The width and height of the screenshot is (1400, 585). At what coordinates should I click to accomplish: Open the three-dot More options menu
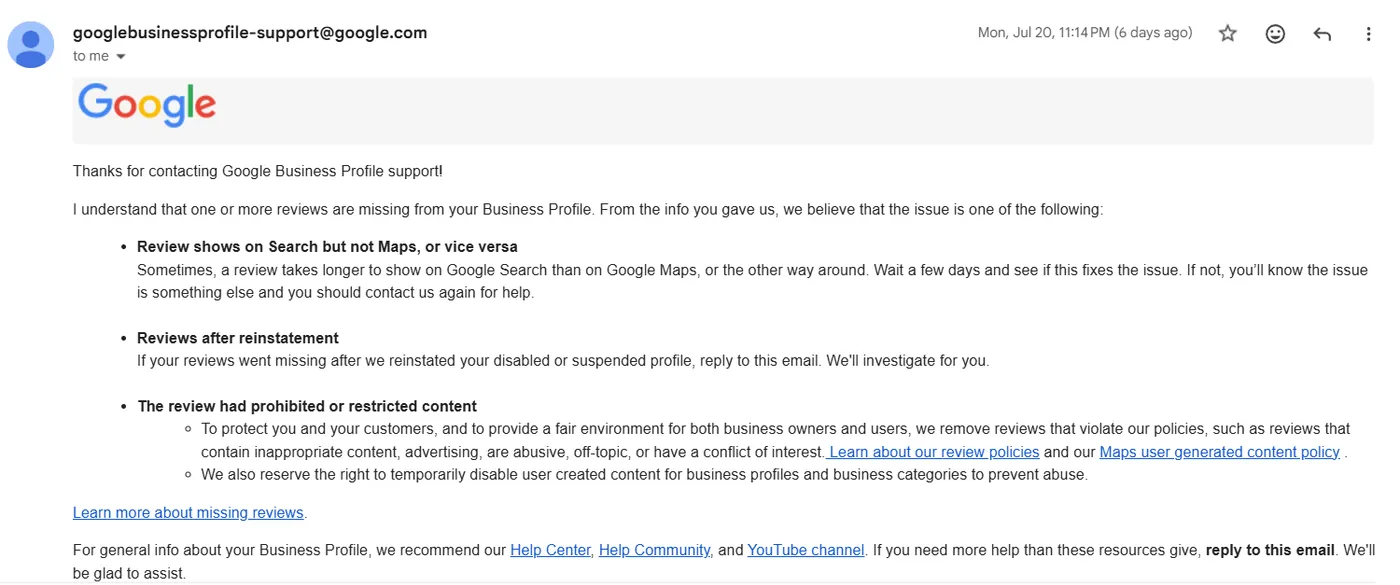click(x=1369, y=34)
